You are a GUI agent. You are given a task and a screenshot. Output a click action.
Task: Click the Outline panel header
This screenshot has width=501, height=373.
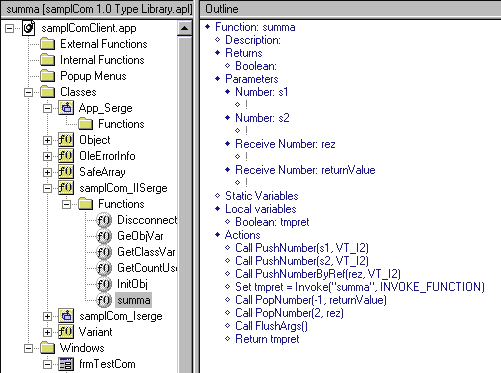tap(350, 9)
